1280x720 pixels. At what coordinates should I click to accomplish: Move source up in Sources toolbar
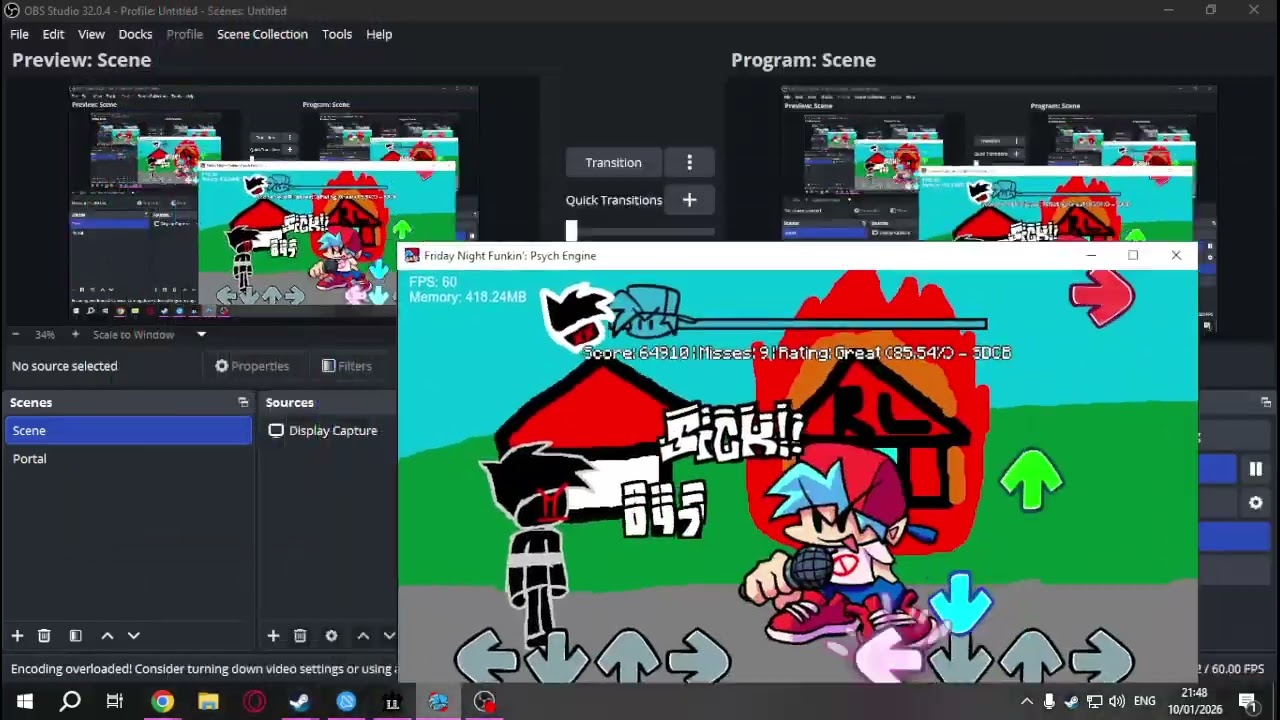(363, 636)
